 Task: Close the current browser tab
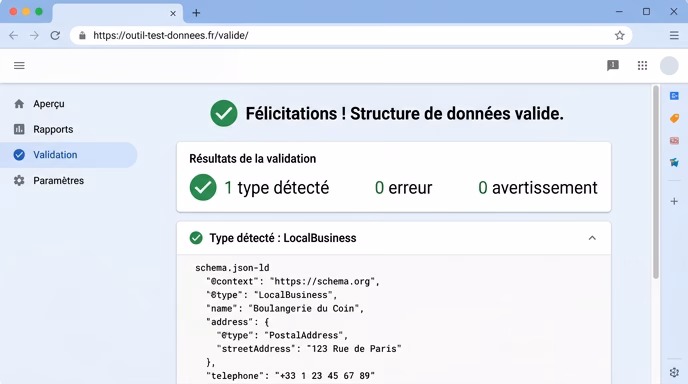(173, 13)
